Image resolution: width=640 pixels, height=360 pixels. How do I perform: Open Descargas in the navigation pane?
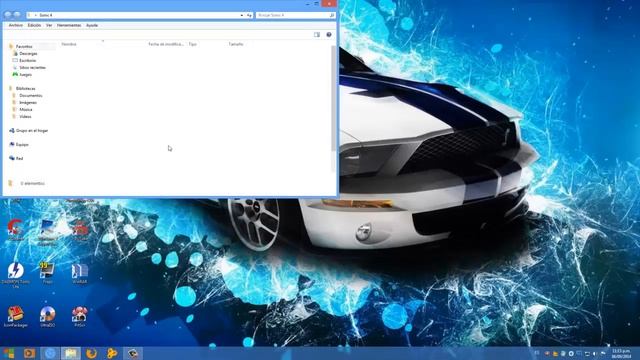coord(28,53)
